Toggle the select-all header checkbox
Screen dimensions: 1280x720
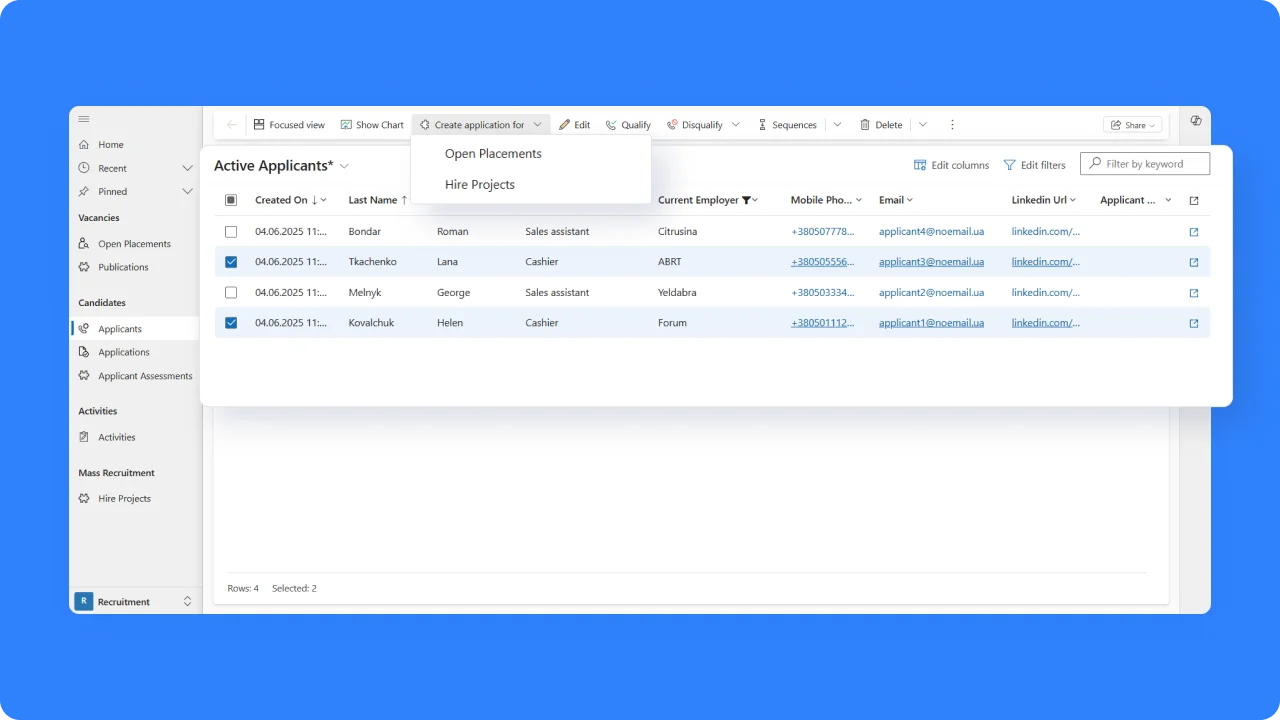point(231,200)
